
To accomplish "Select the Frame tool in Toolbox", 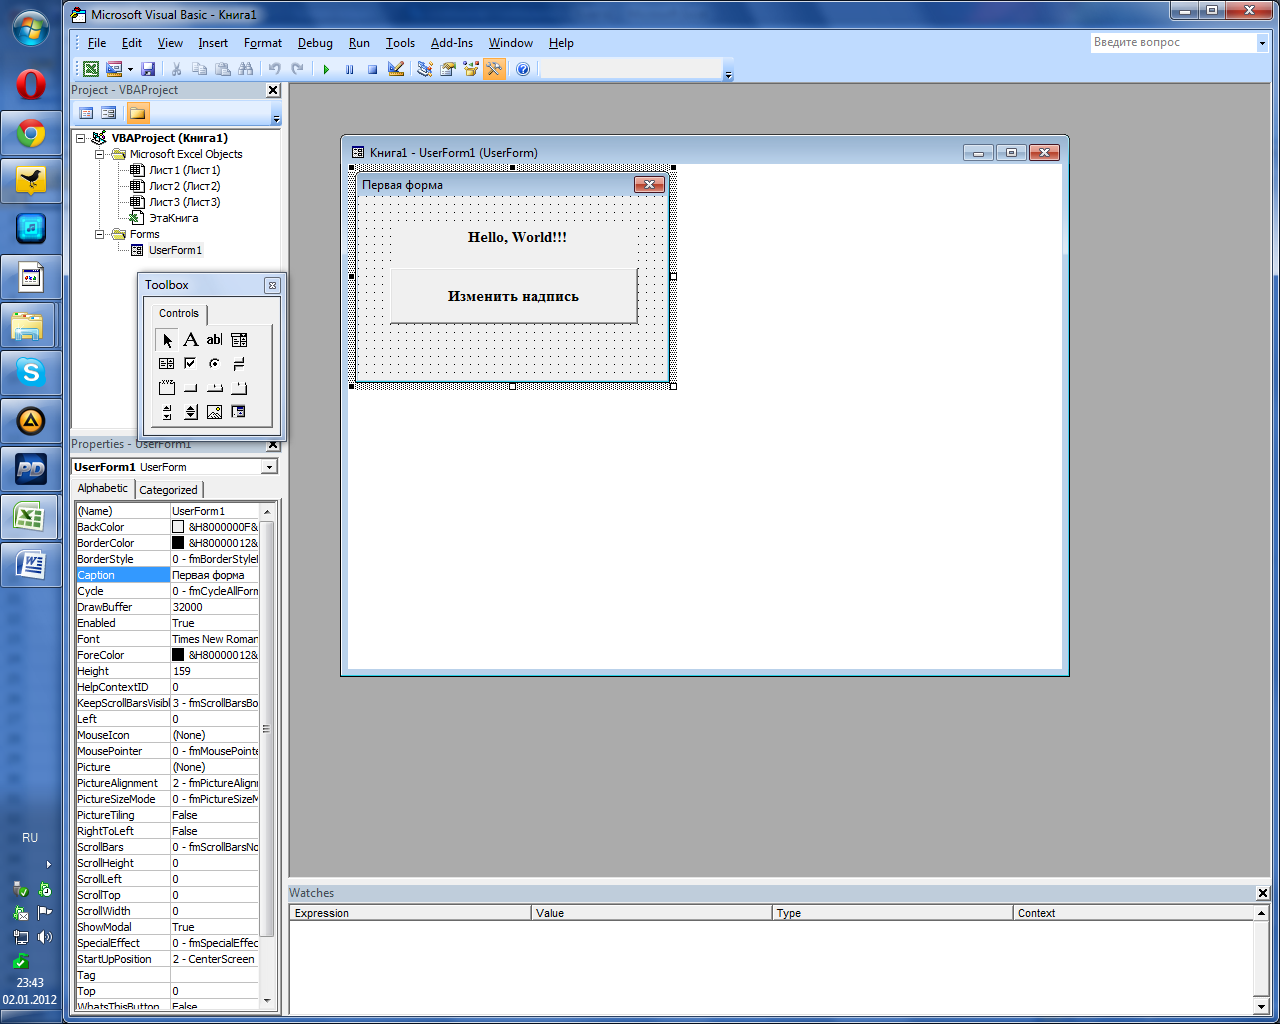I will point(166,388).
